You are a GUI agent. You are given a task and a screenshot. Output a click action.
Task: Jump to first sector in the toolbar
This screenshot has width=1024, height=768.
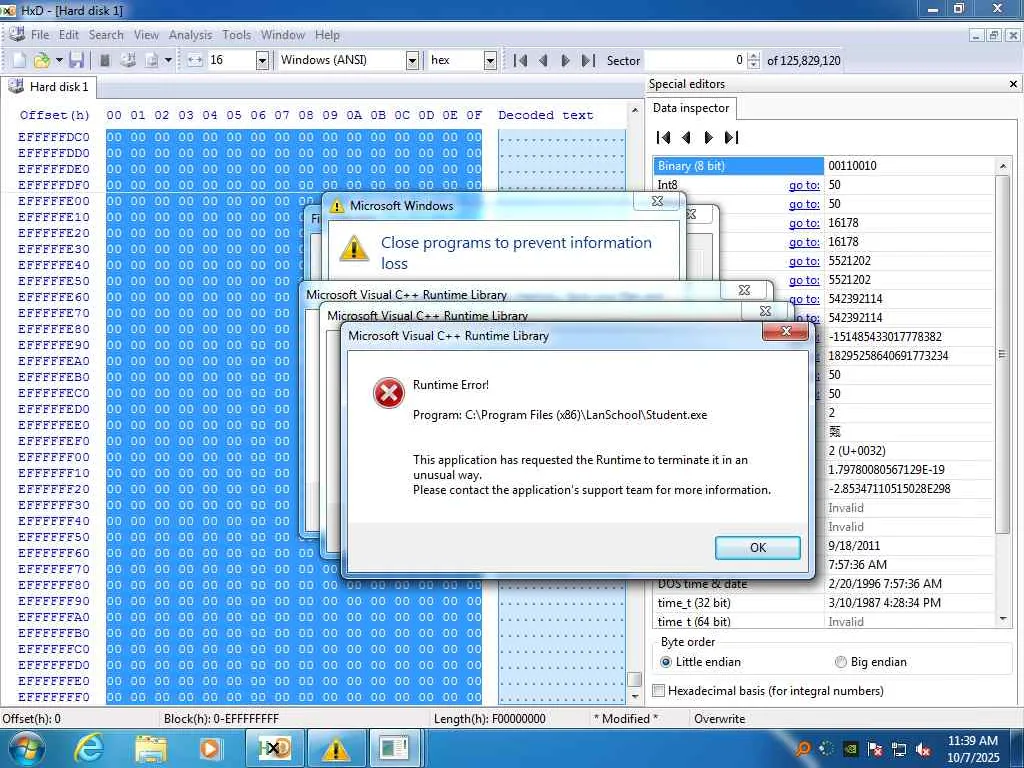coord(520,61)
